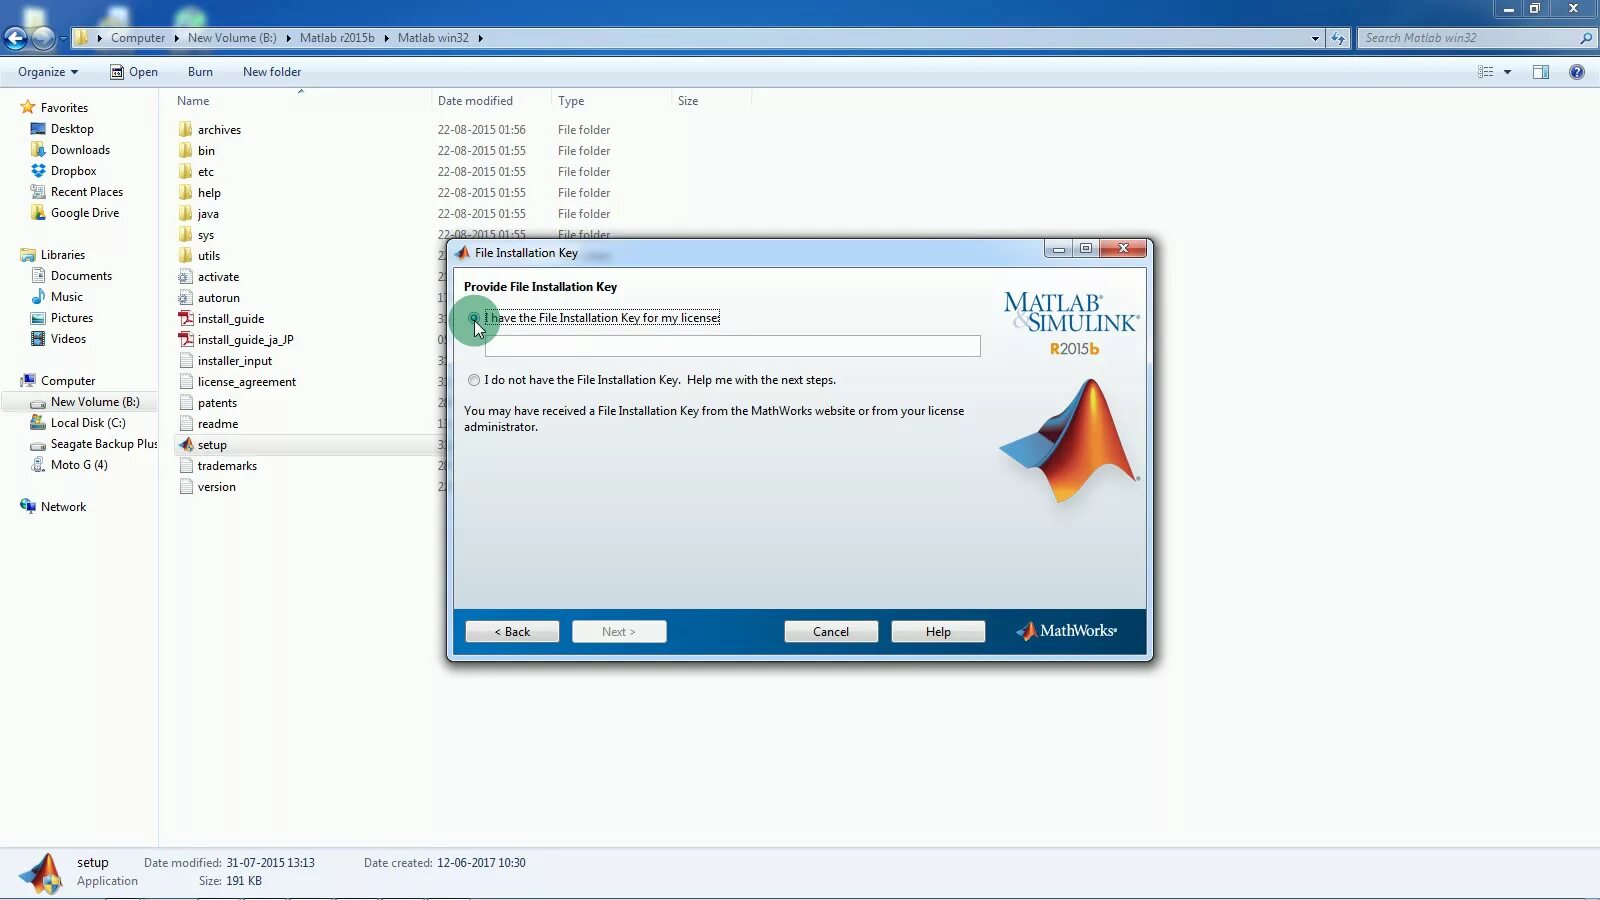1600x900 pixels.
Task: Select 'I have the File Installation Key' radio
Action: [x=474, y=318]
